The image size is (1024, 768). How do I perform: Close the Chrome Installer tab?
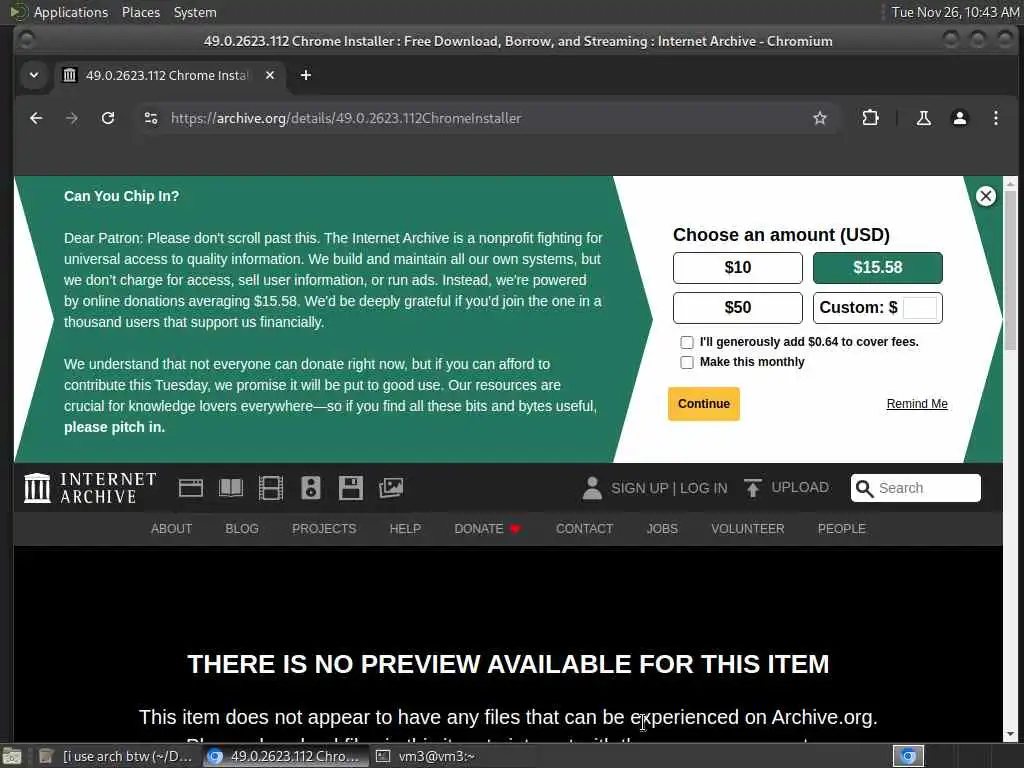click(x=270, y=75)
